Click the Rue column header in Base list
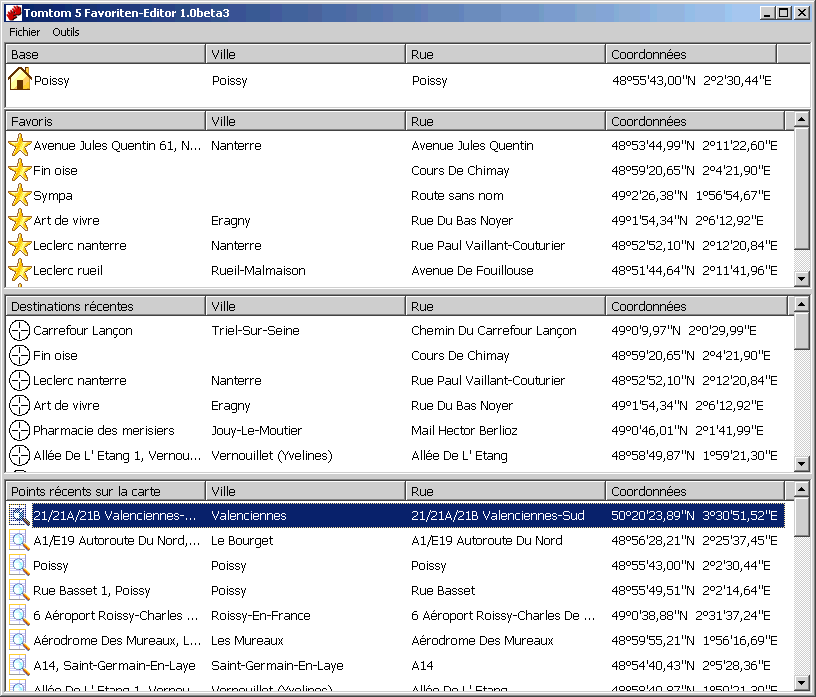816x697 pixels. 505,53
